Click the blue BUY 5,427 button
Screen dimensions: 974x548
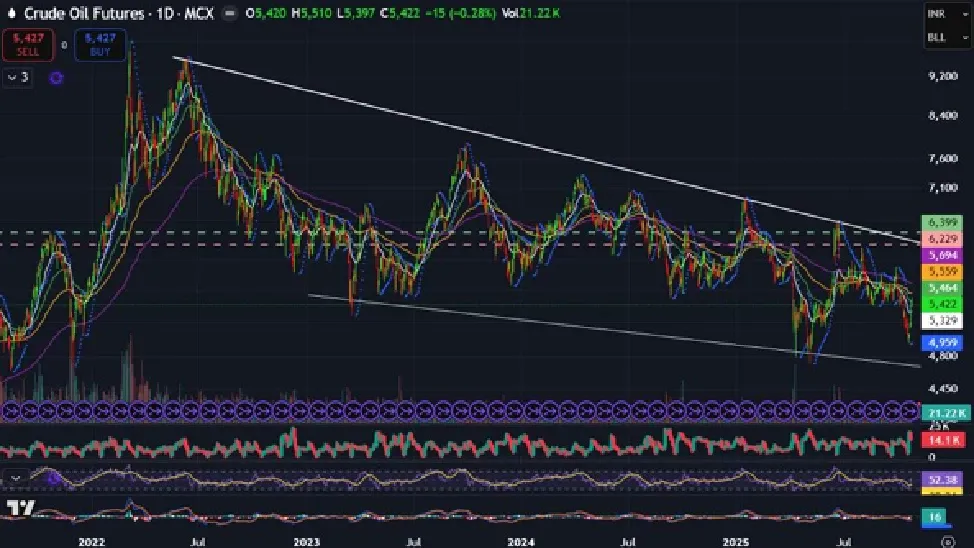[100, 45]
